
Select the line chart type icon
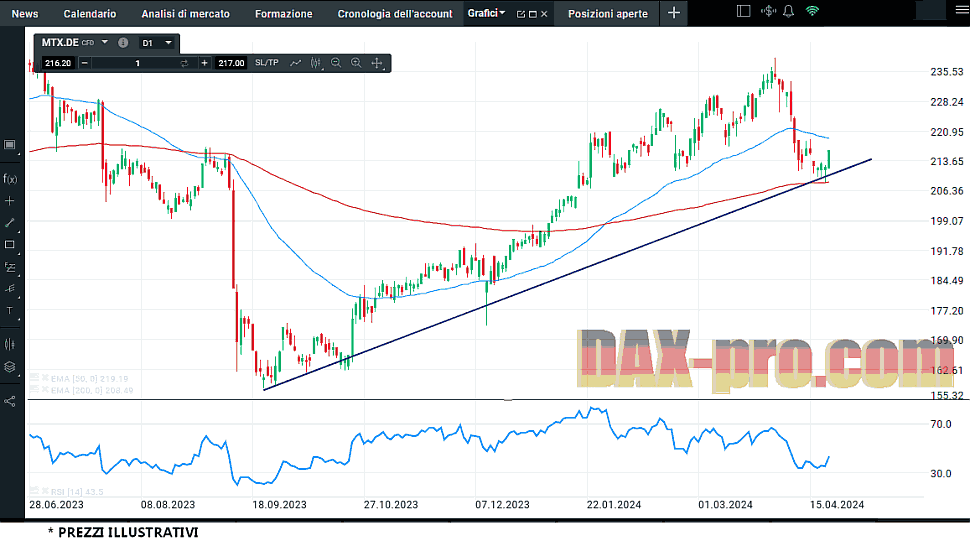[296, 62]
